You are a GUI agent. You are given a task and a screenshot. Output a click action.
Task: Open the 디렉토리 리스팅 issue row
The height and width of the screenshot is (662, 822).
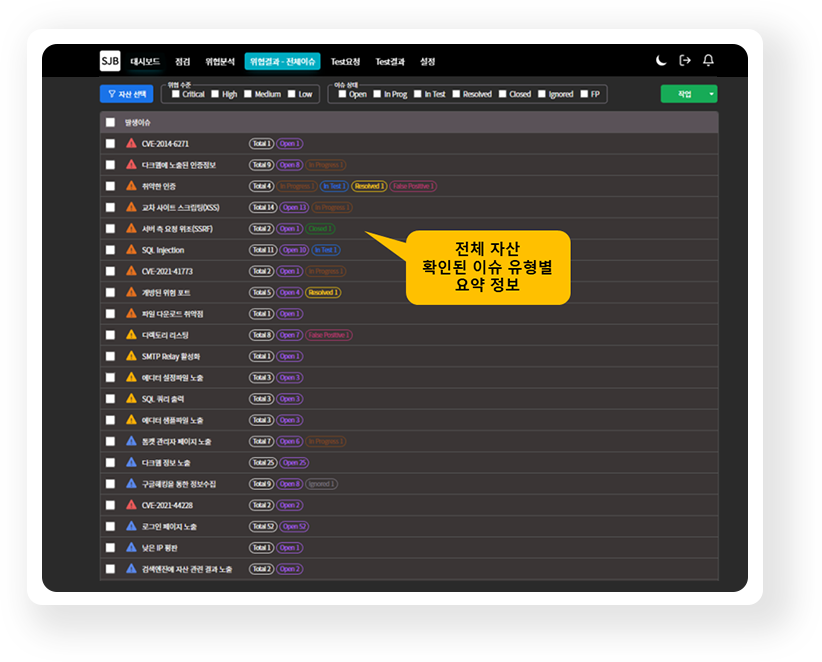[x=165, y=335]
